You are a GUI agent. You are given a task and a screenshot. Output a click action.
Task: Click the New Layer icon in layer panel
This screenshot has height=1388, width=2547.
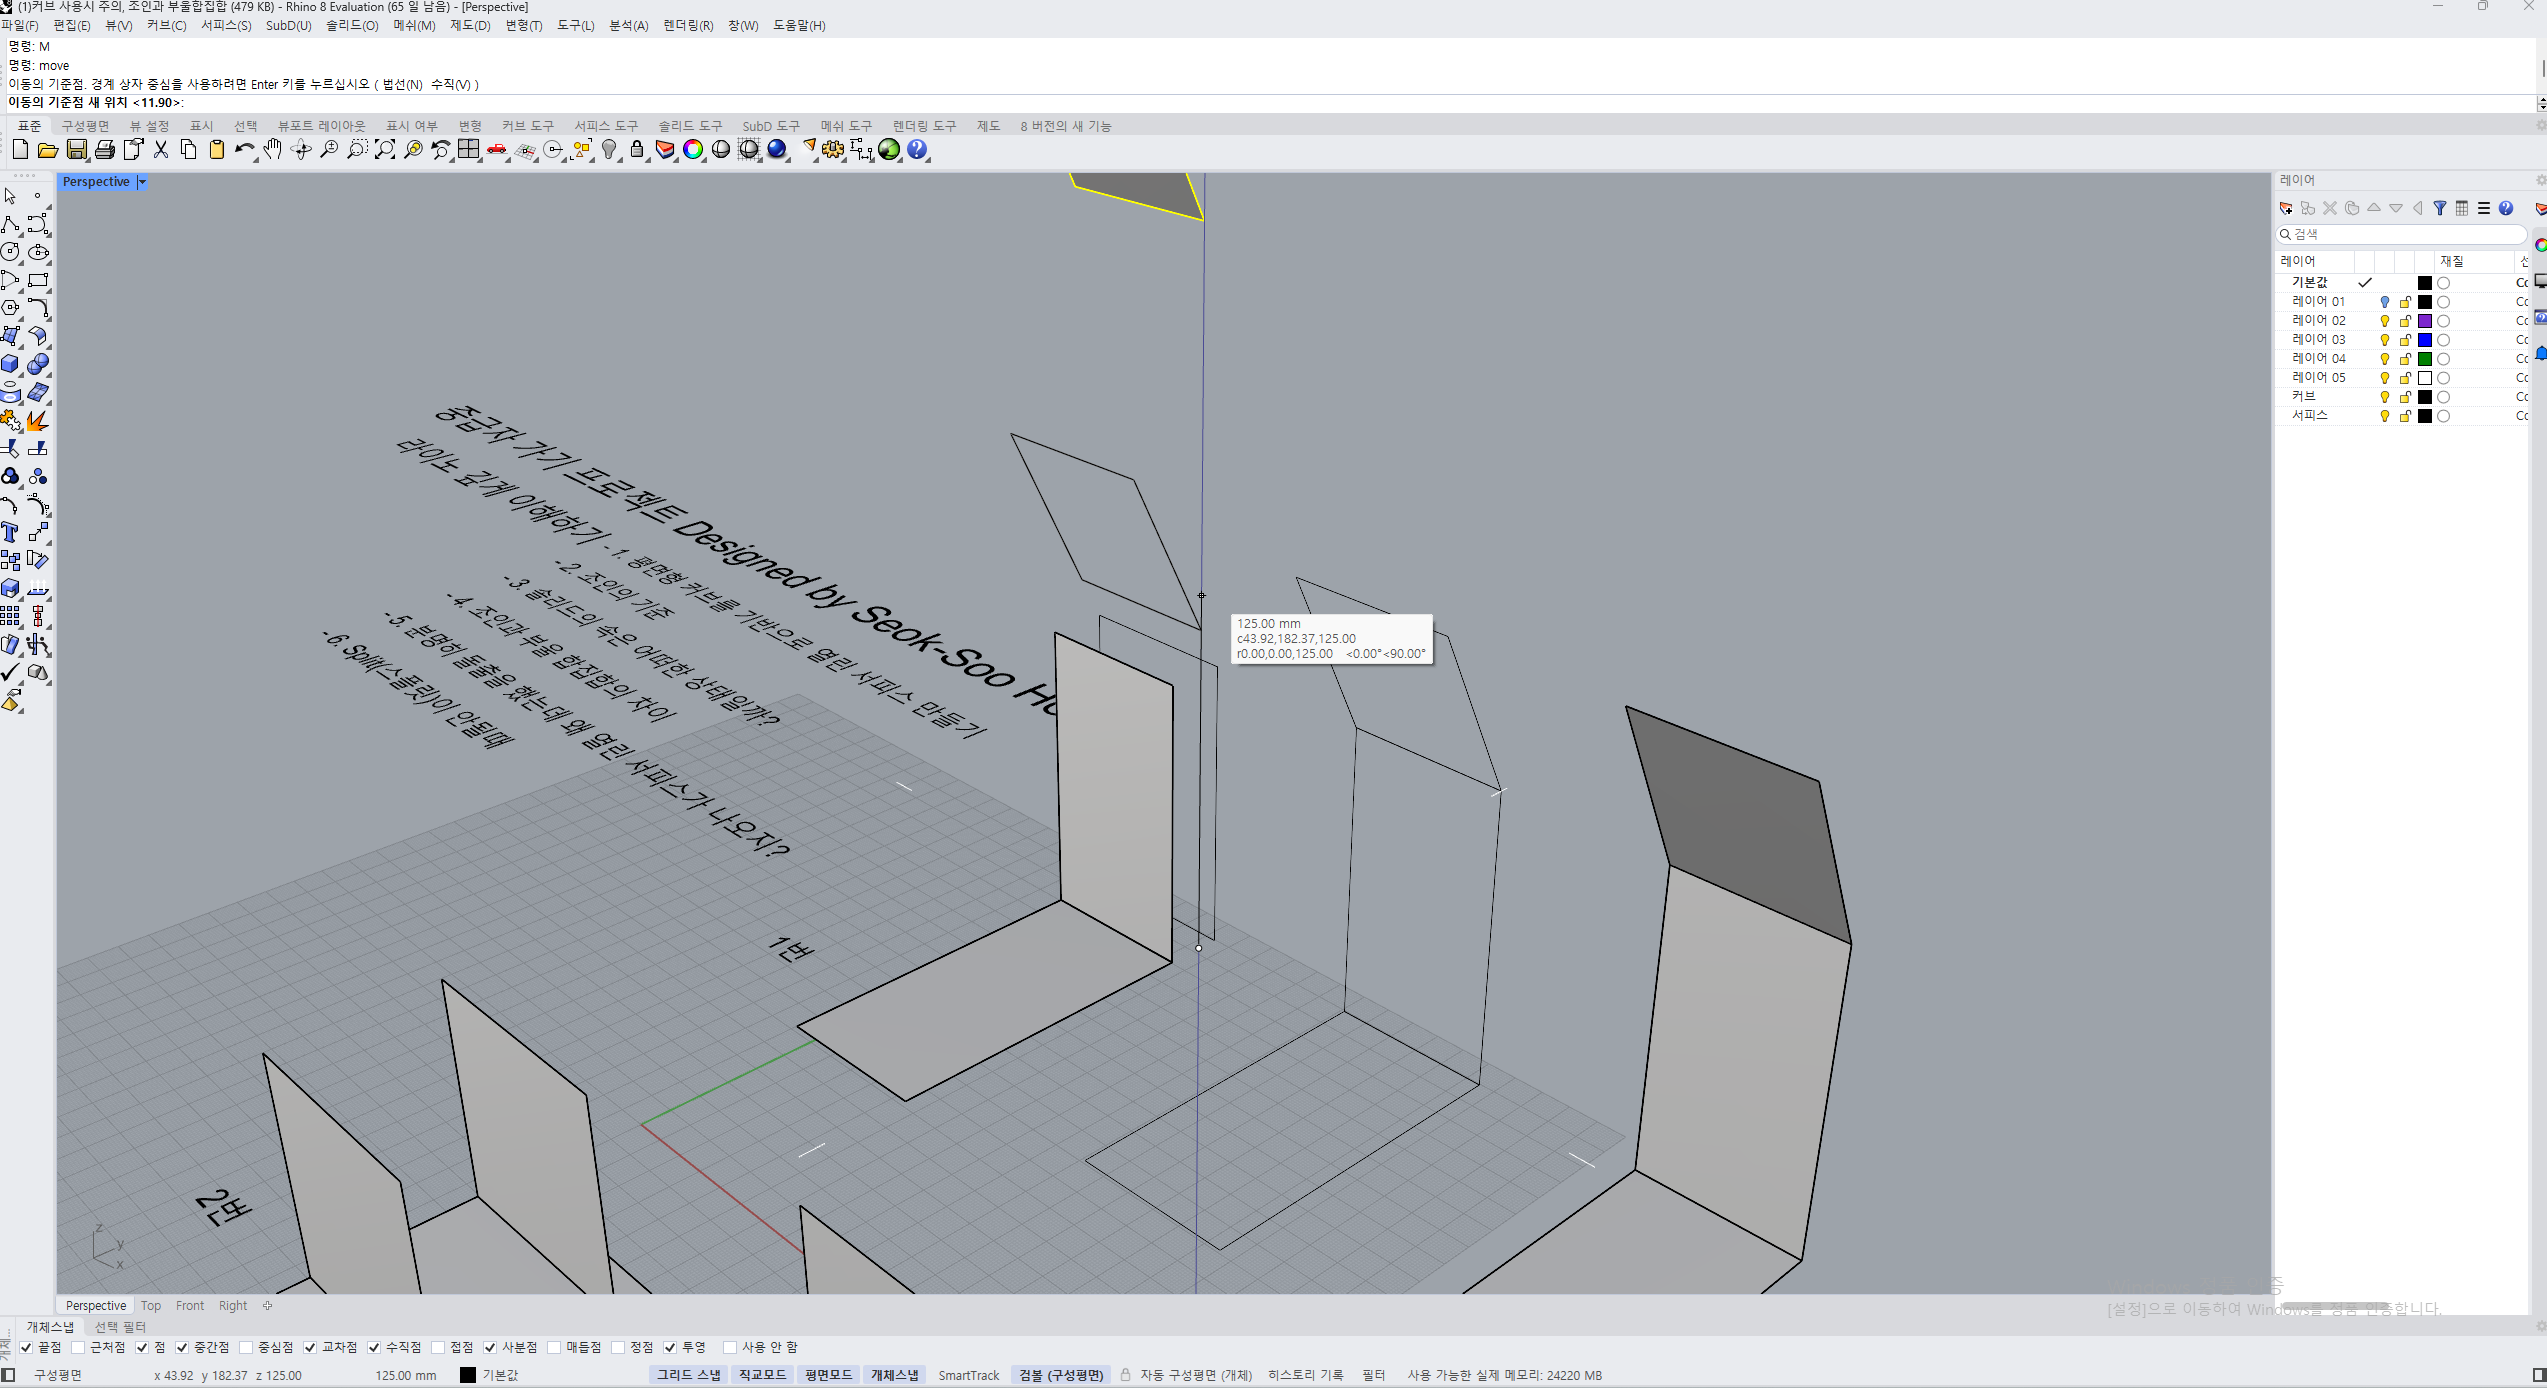pos(2286,208)
